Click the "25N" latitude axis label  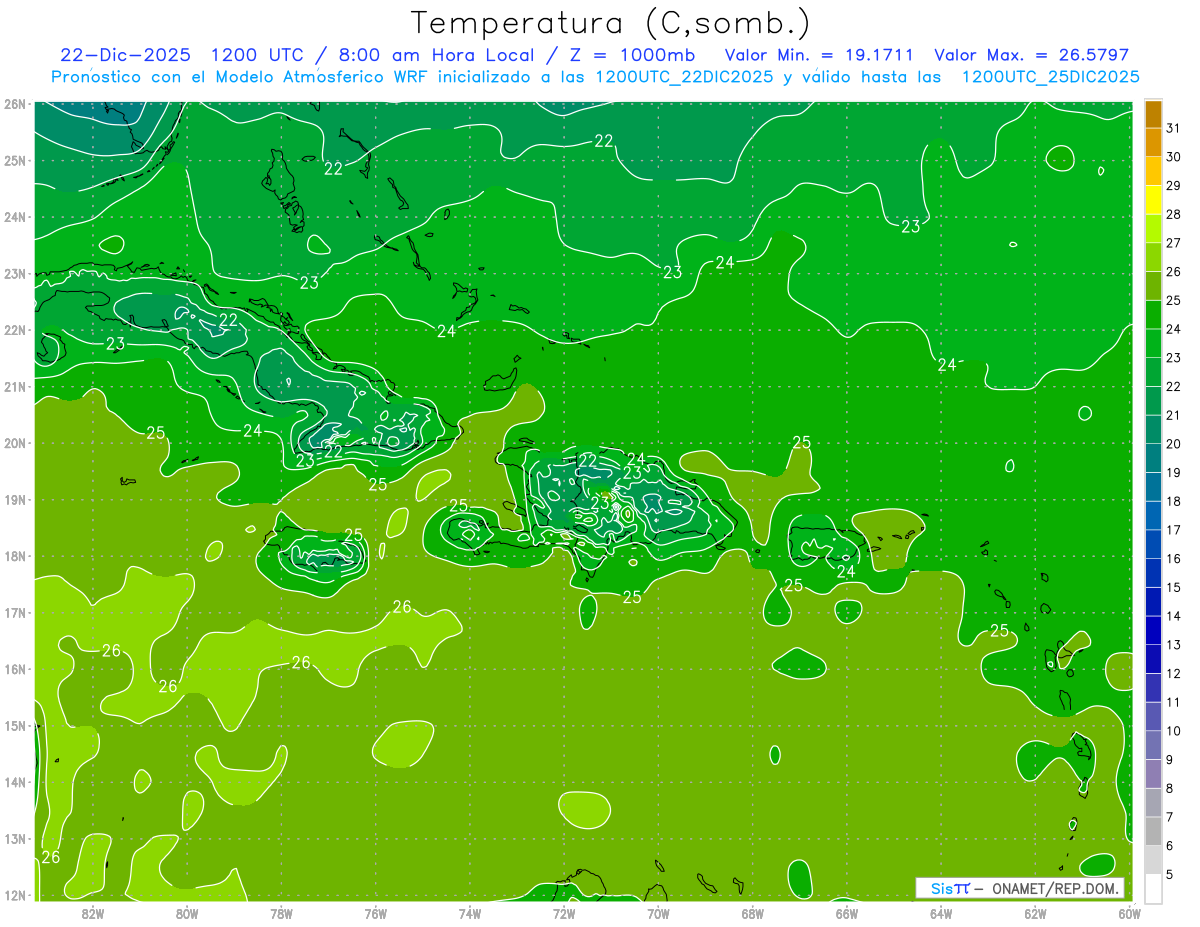click(14, 160)
